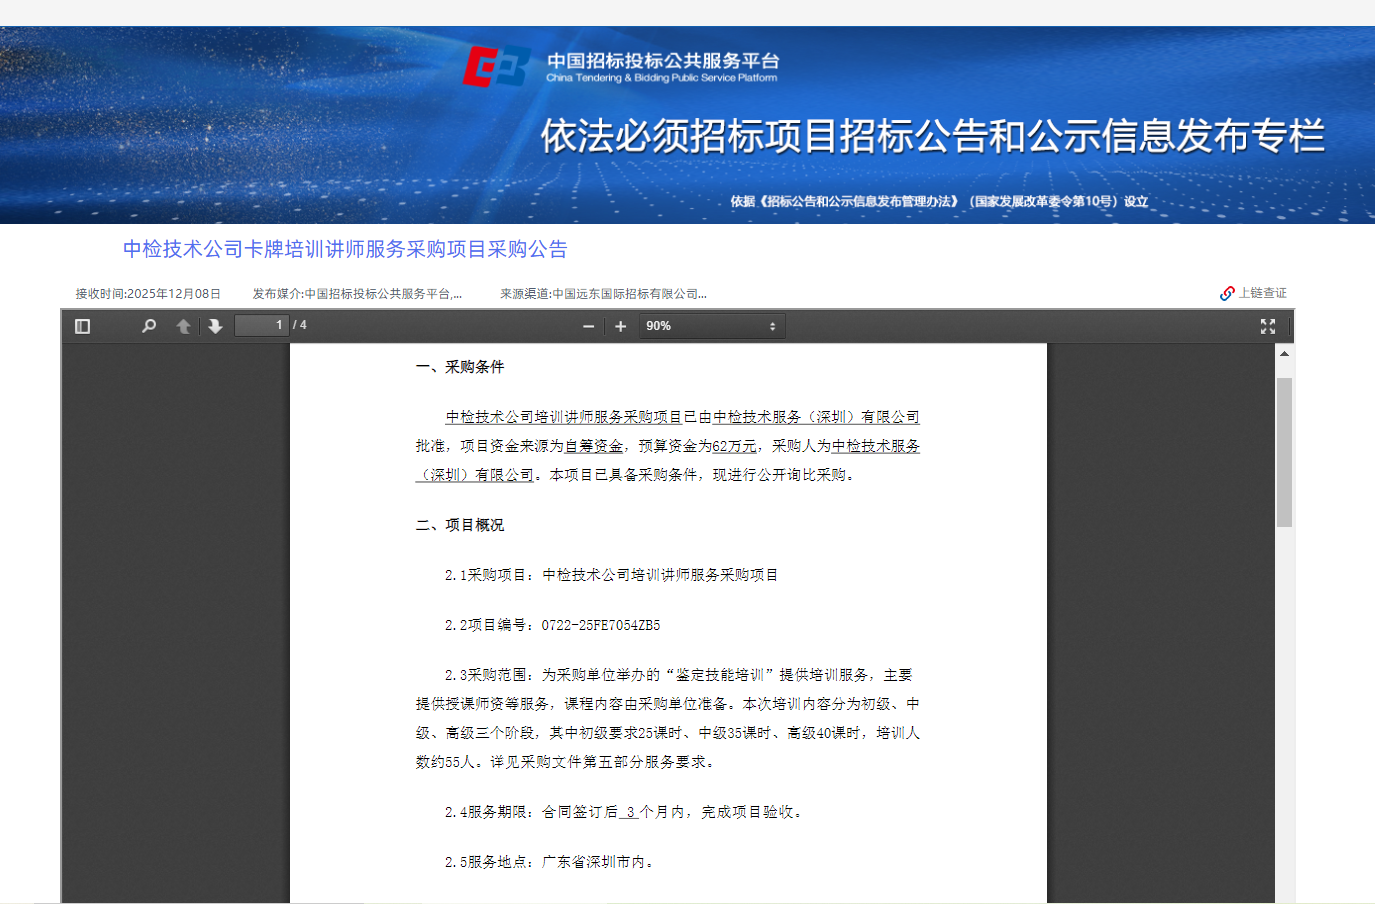1375x904 pixels.
Task: Click the page number input field
Action: coord(261,325)
